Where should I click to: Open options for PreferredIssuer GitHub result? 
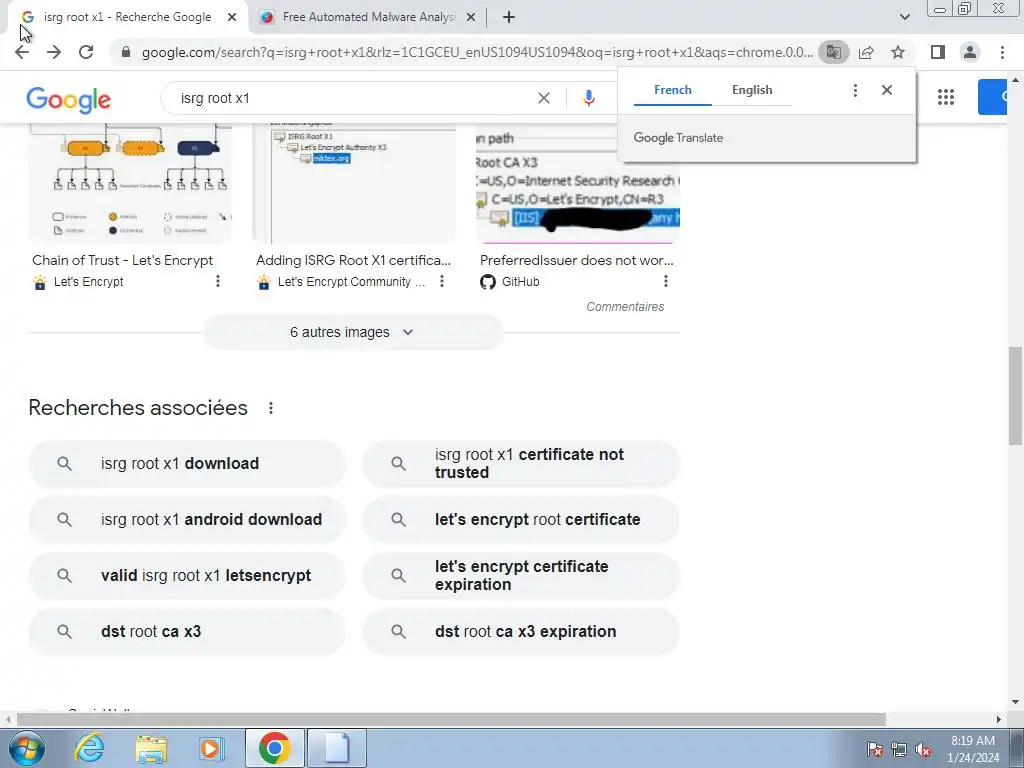(665, 281)
